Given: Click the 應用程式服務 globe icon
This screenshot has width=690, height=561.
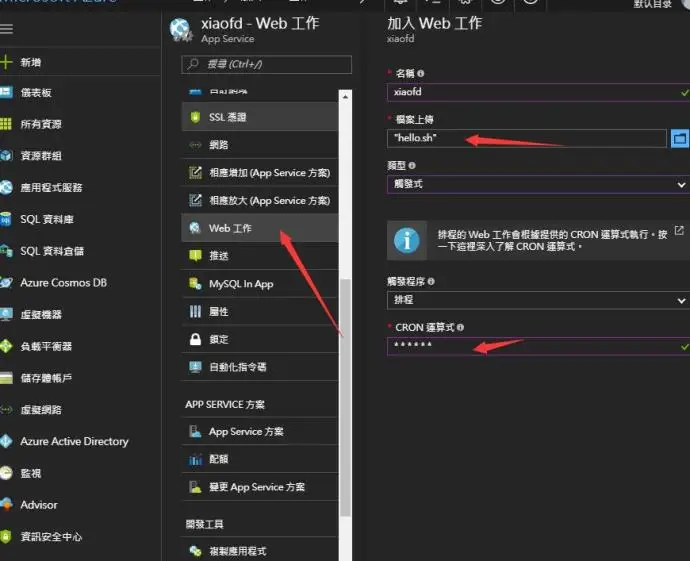Looking at the screenshot, I should coord(6,187).
